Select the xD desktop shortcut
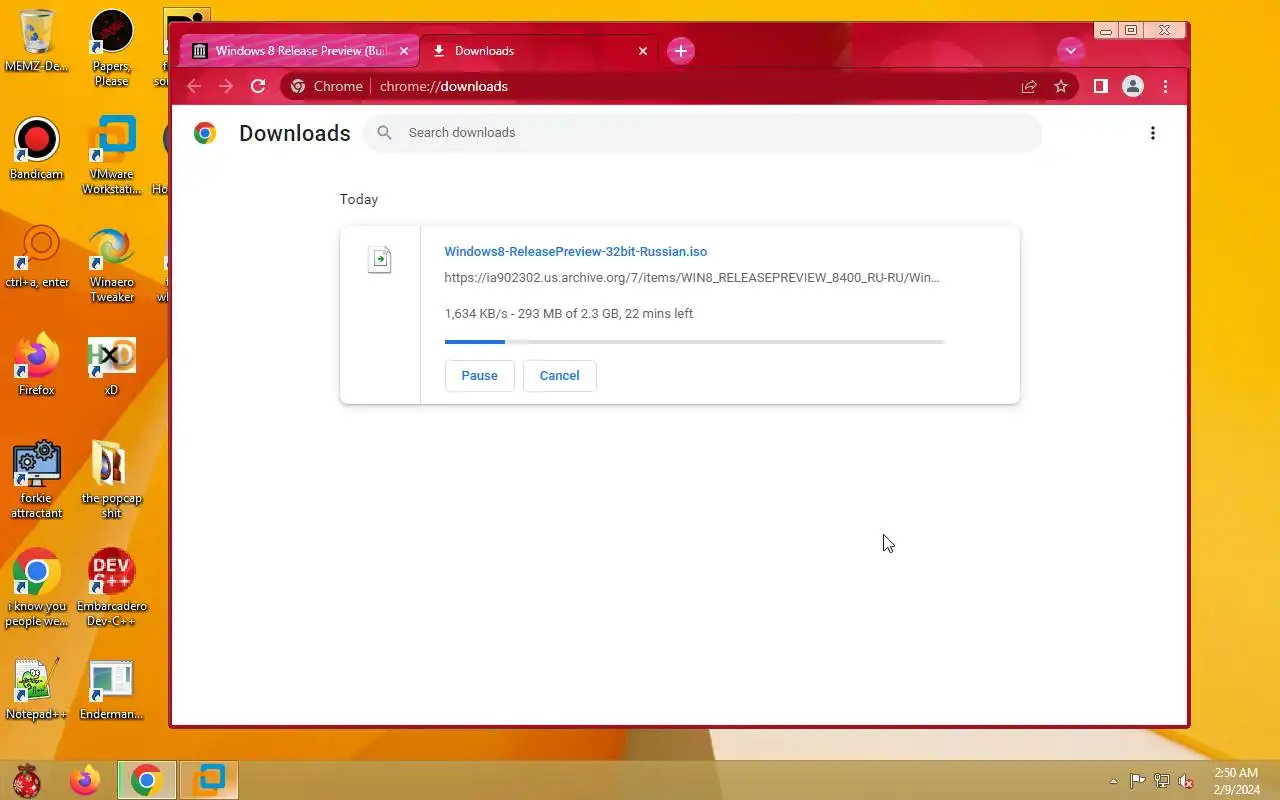 (111, 366)
